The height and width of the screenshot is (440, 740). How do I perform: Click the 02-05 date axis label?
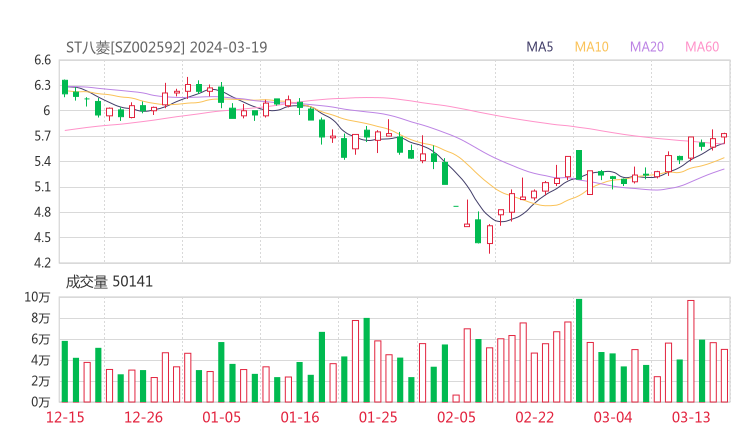coord(456,417)
